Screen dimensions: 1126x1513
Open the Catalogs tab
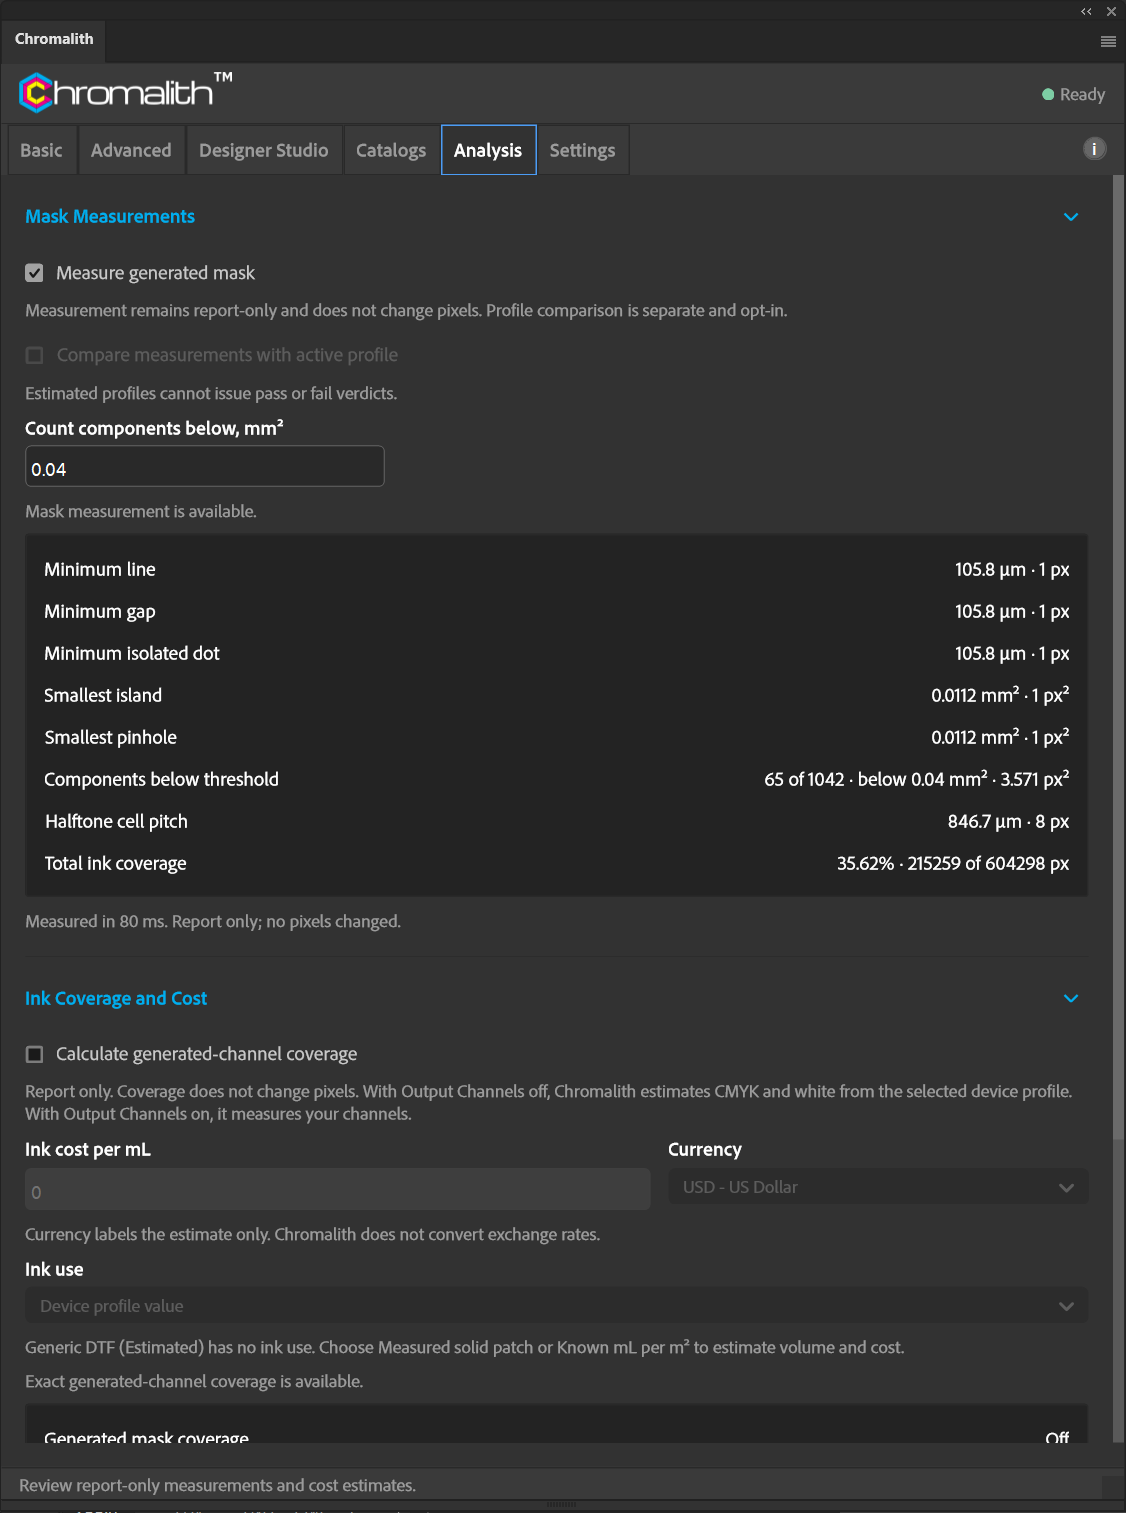(391, 150)
